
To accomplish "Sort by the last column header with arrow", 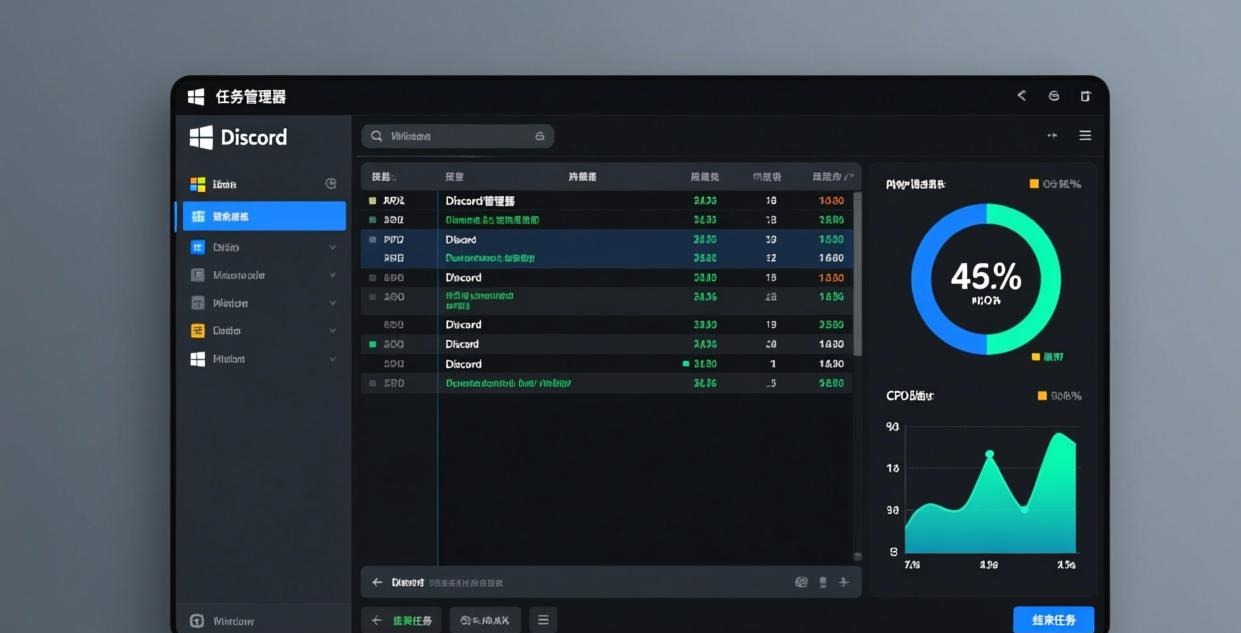I will pyautogui.click(x=834, y=176).
